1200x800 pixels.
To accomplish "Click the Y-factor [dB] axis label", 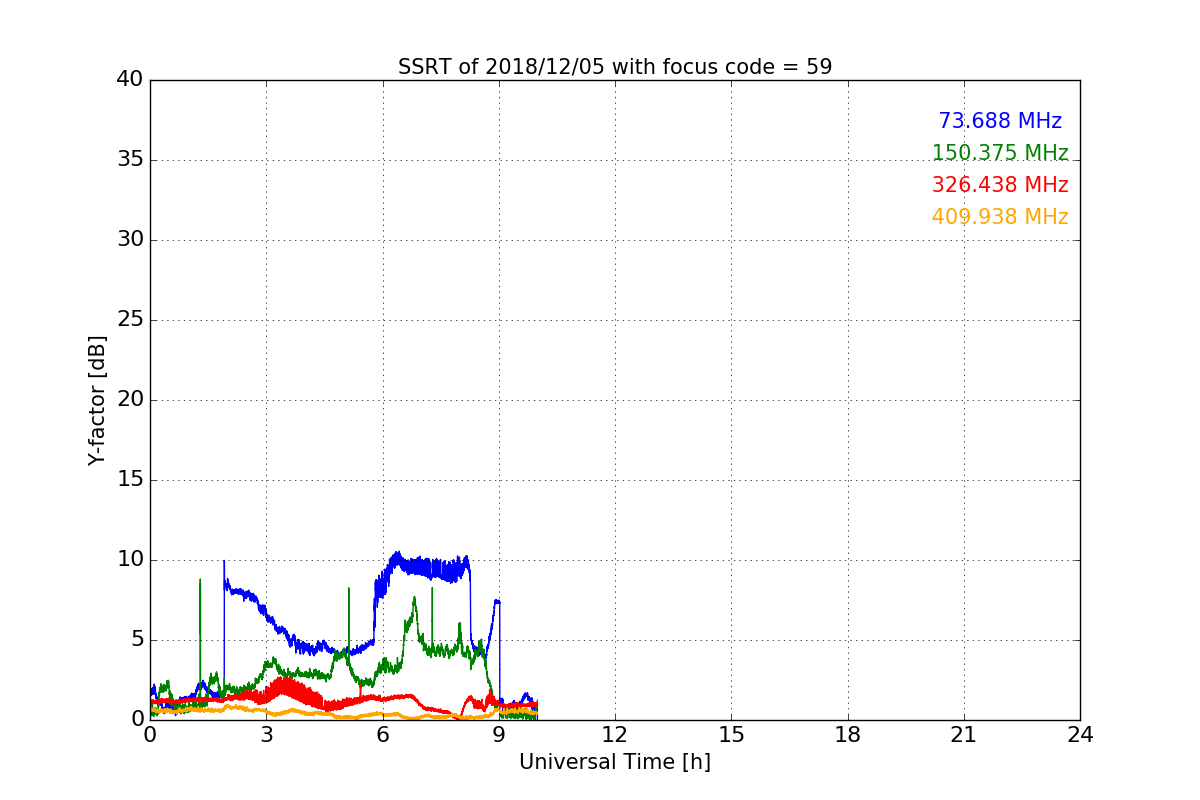I will pos(97,400).
